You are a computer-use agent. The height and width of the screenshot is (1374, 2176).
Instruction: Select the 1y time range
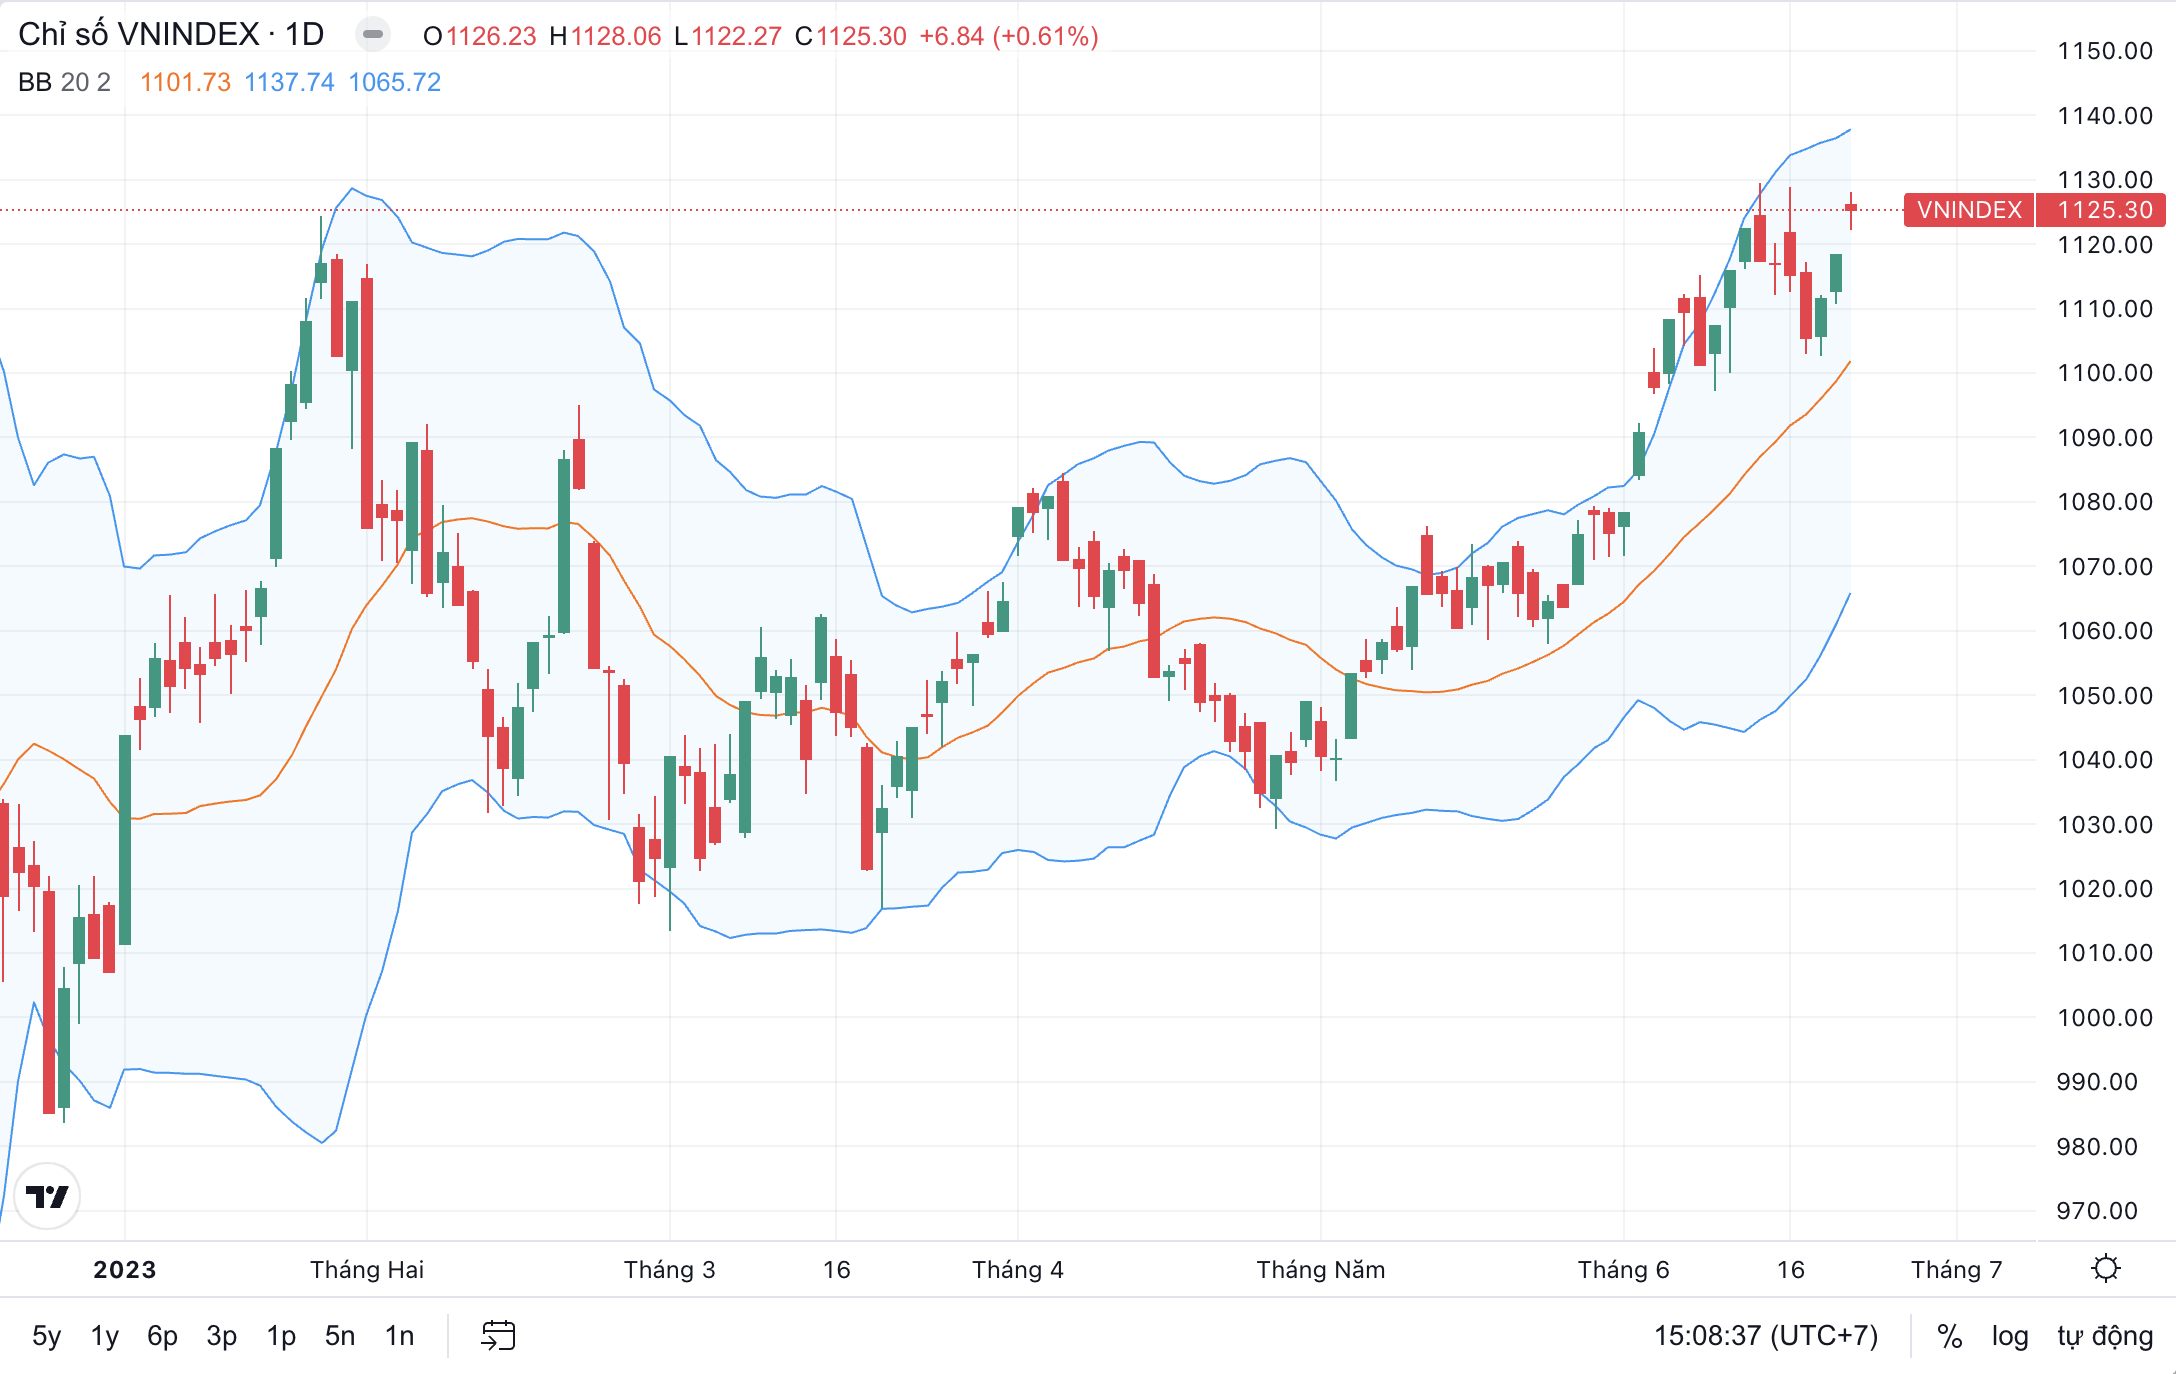105,1336
